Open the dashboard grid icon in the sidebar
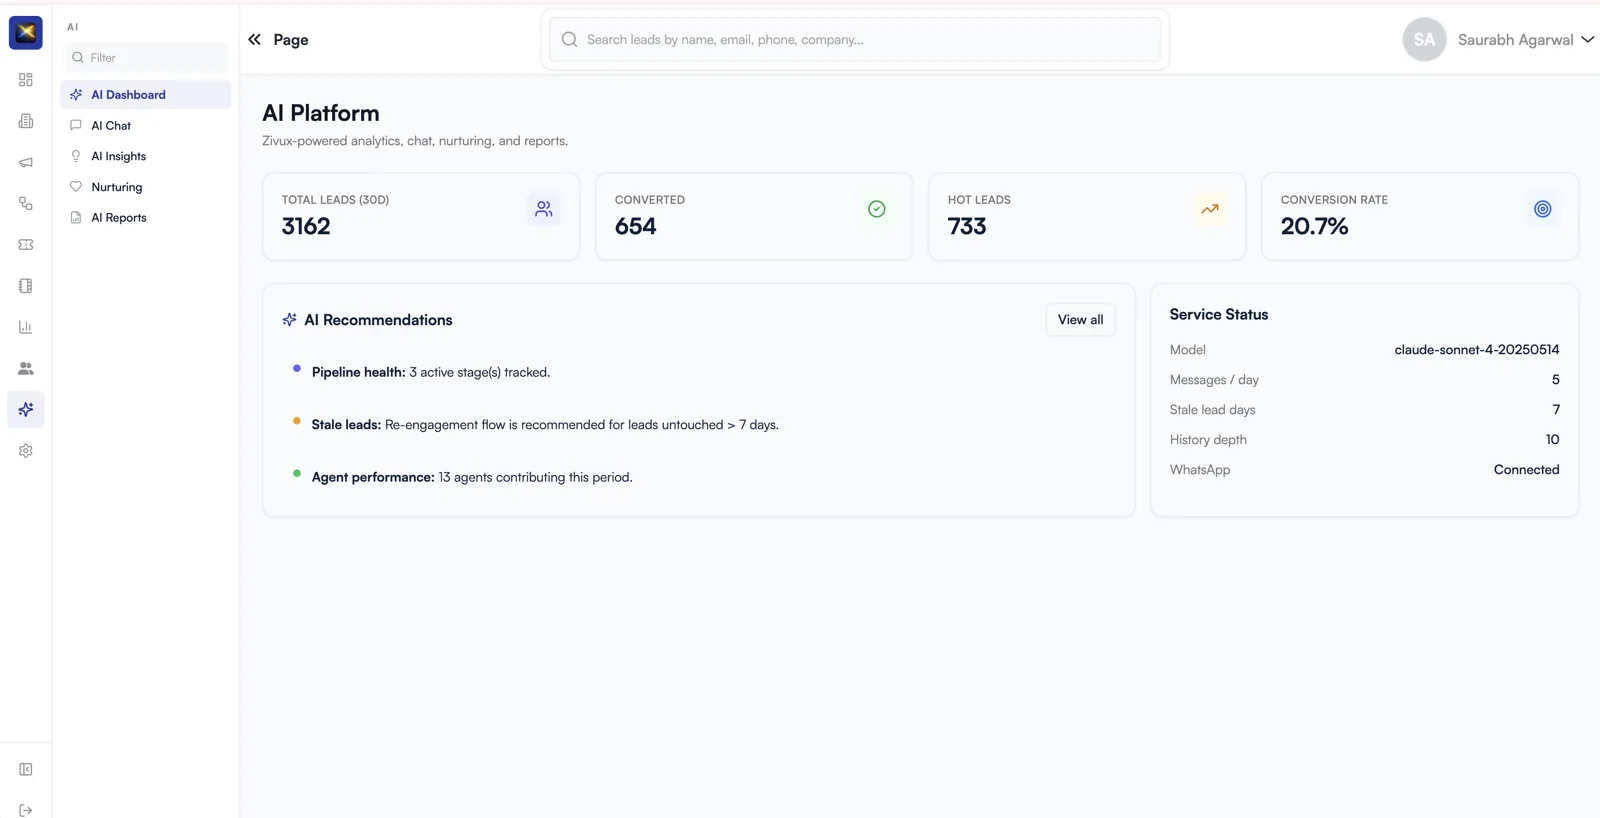 (26, 80)
